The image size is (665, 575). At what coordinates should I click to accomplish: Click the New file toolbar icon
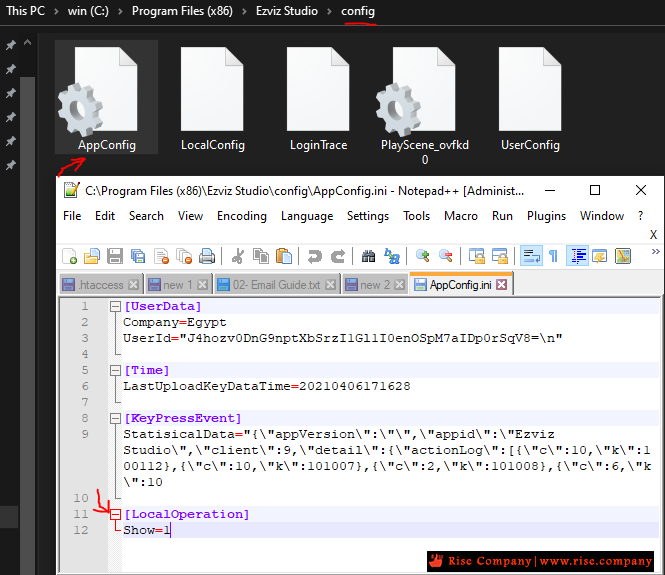click(70, 256)
